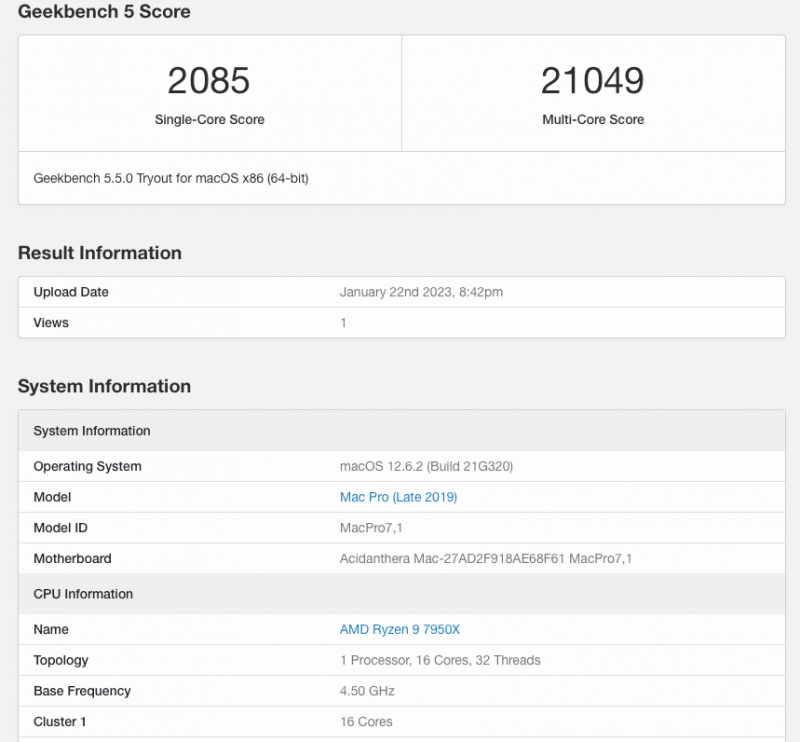Click the multi-core score value 21049

pyautogui.click(x=592, y=81)
